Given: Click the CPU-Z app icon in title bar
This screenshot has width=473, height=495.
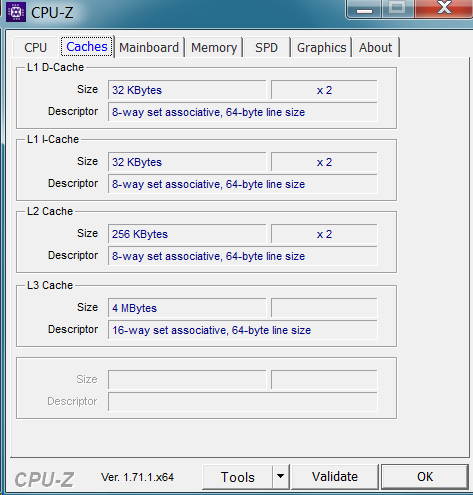Looking at the screenshot, I should (16, 12).
